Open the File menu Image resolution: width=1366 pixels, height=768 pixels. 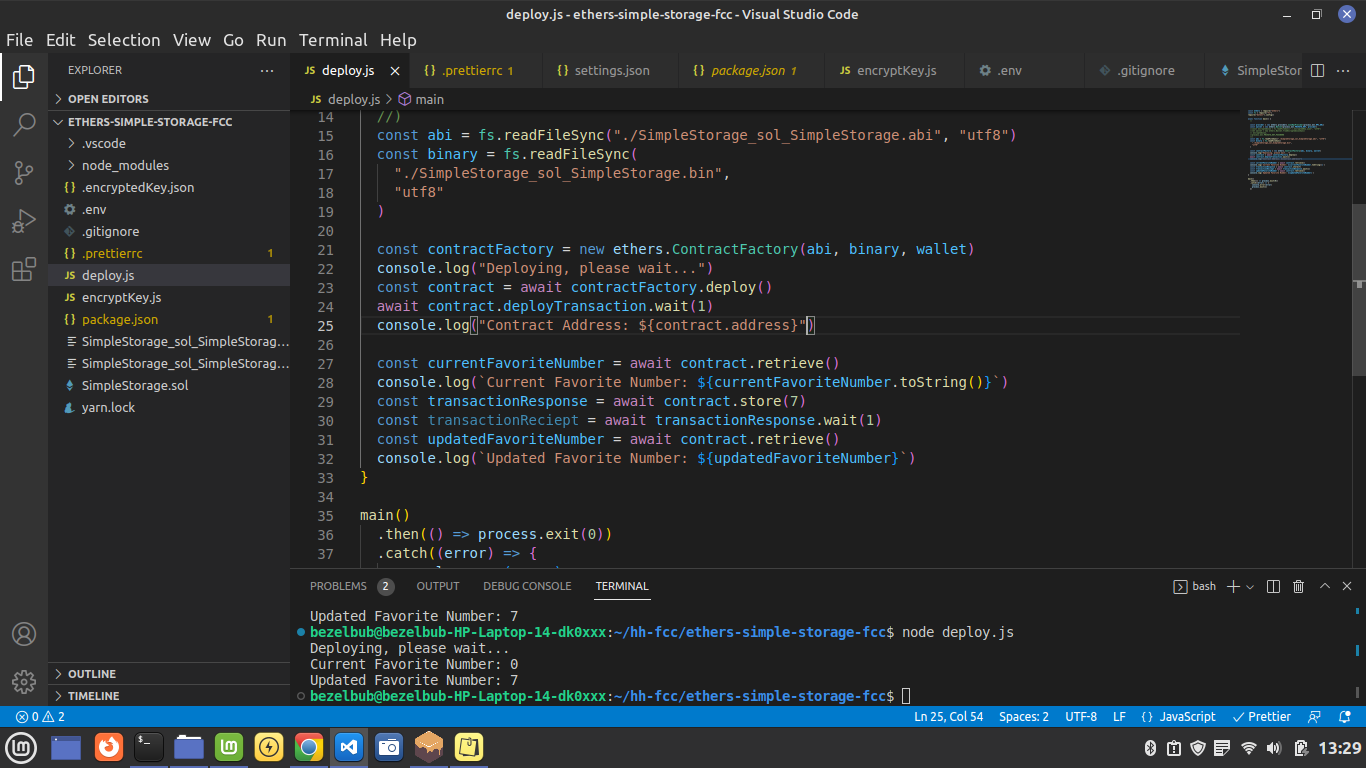20,40
